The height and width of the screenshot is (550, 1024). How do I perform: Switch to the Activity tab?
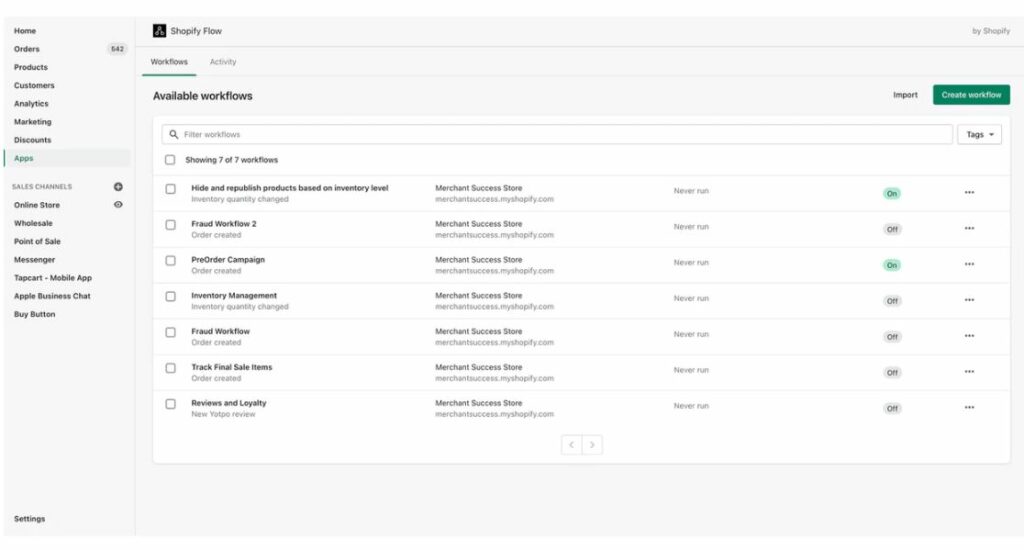point(223,62)
